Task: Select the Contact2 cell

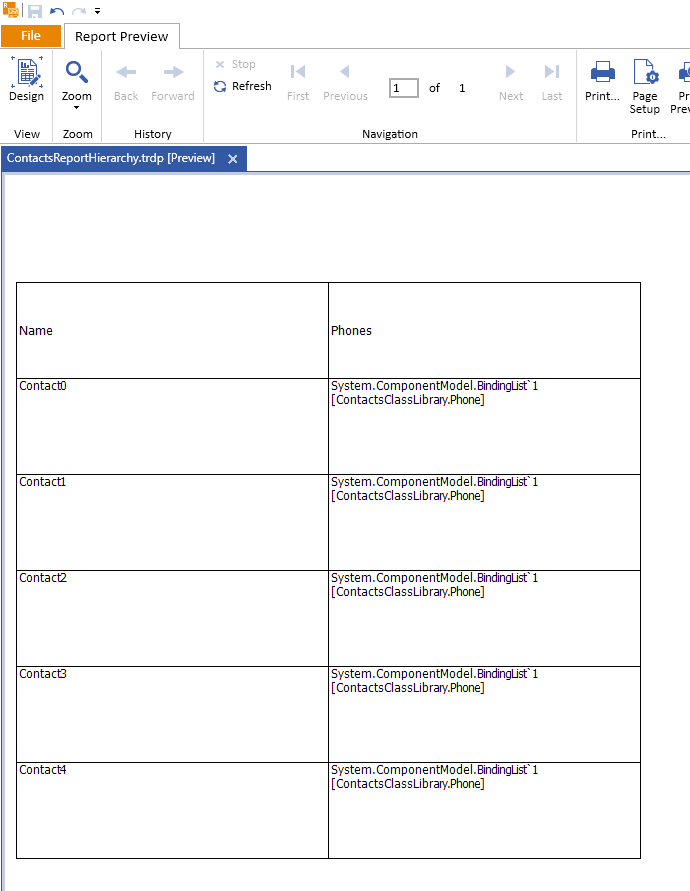Action: pyautogui.click(x=172, y=618)
